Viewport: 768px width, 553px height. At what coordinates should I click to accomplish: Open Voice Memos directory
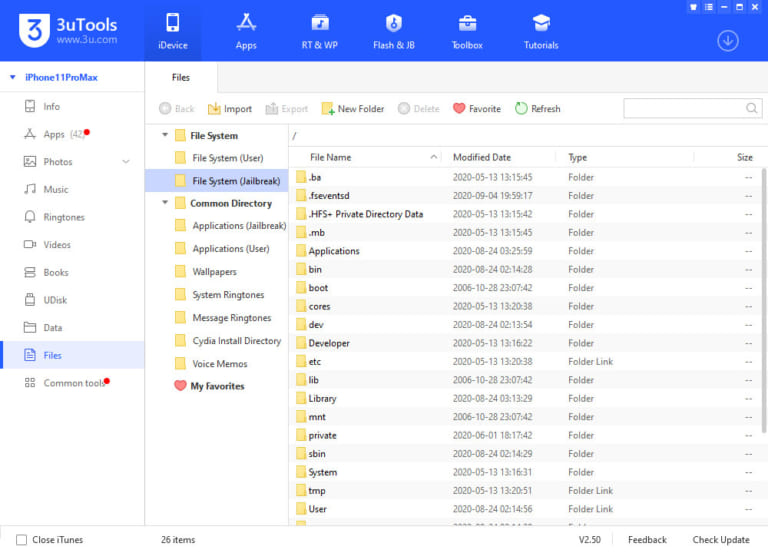pos(216,364)
